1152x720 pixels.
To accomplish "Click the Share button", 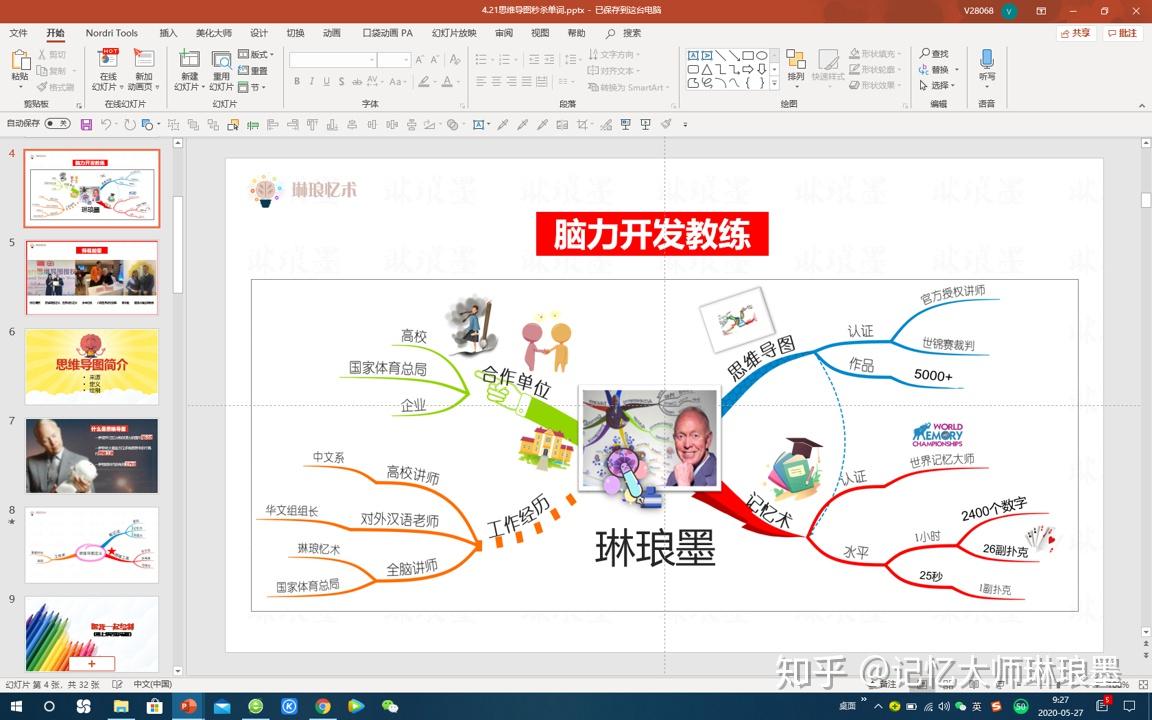I will click(1076, 33).
